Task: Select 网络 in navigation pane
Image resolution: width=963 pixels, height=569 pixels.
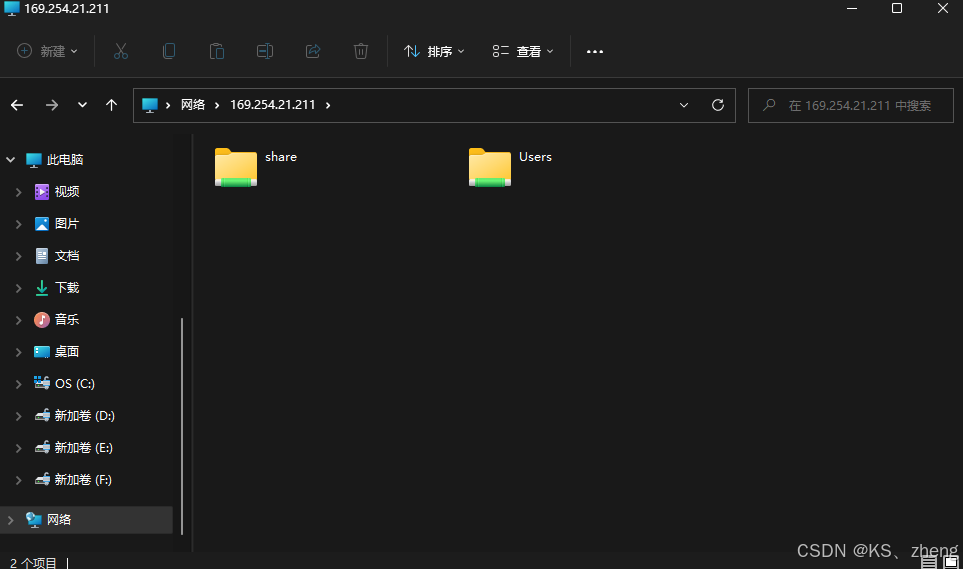Action: click(59, 520)
